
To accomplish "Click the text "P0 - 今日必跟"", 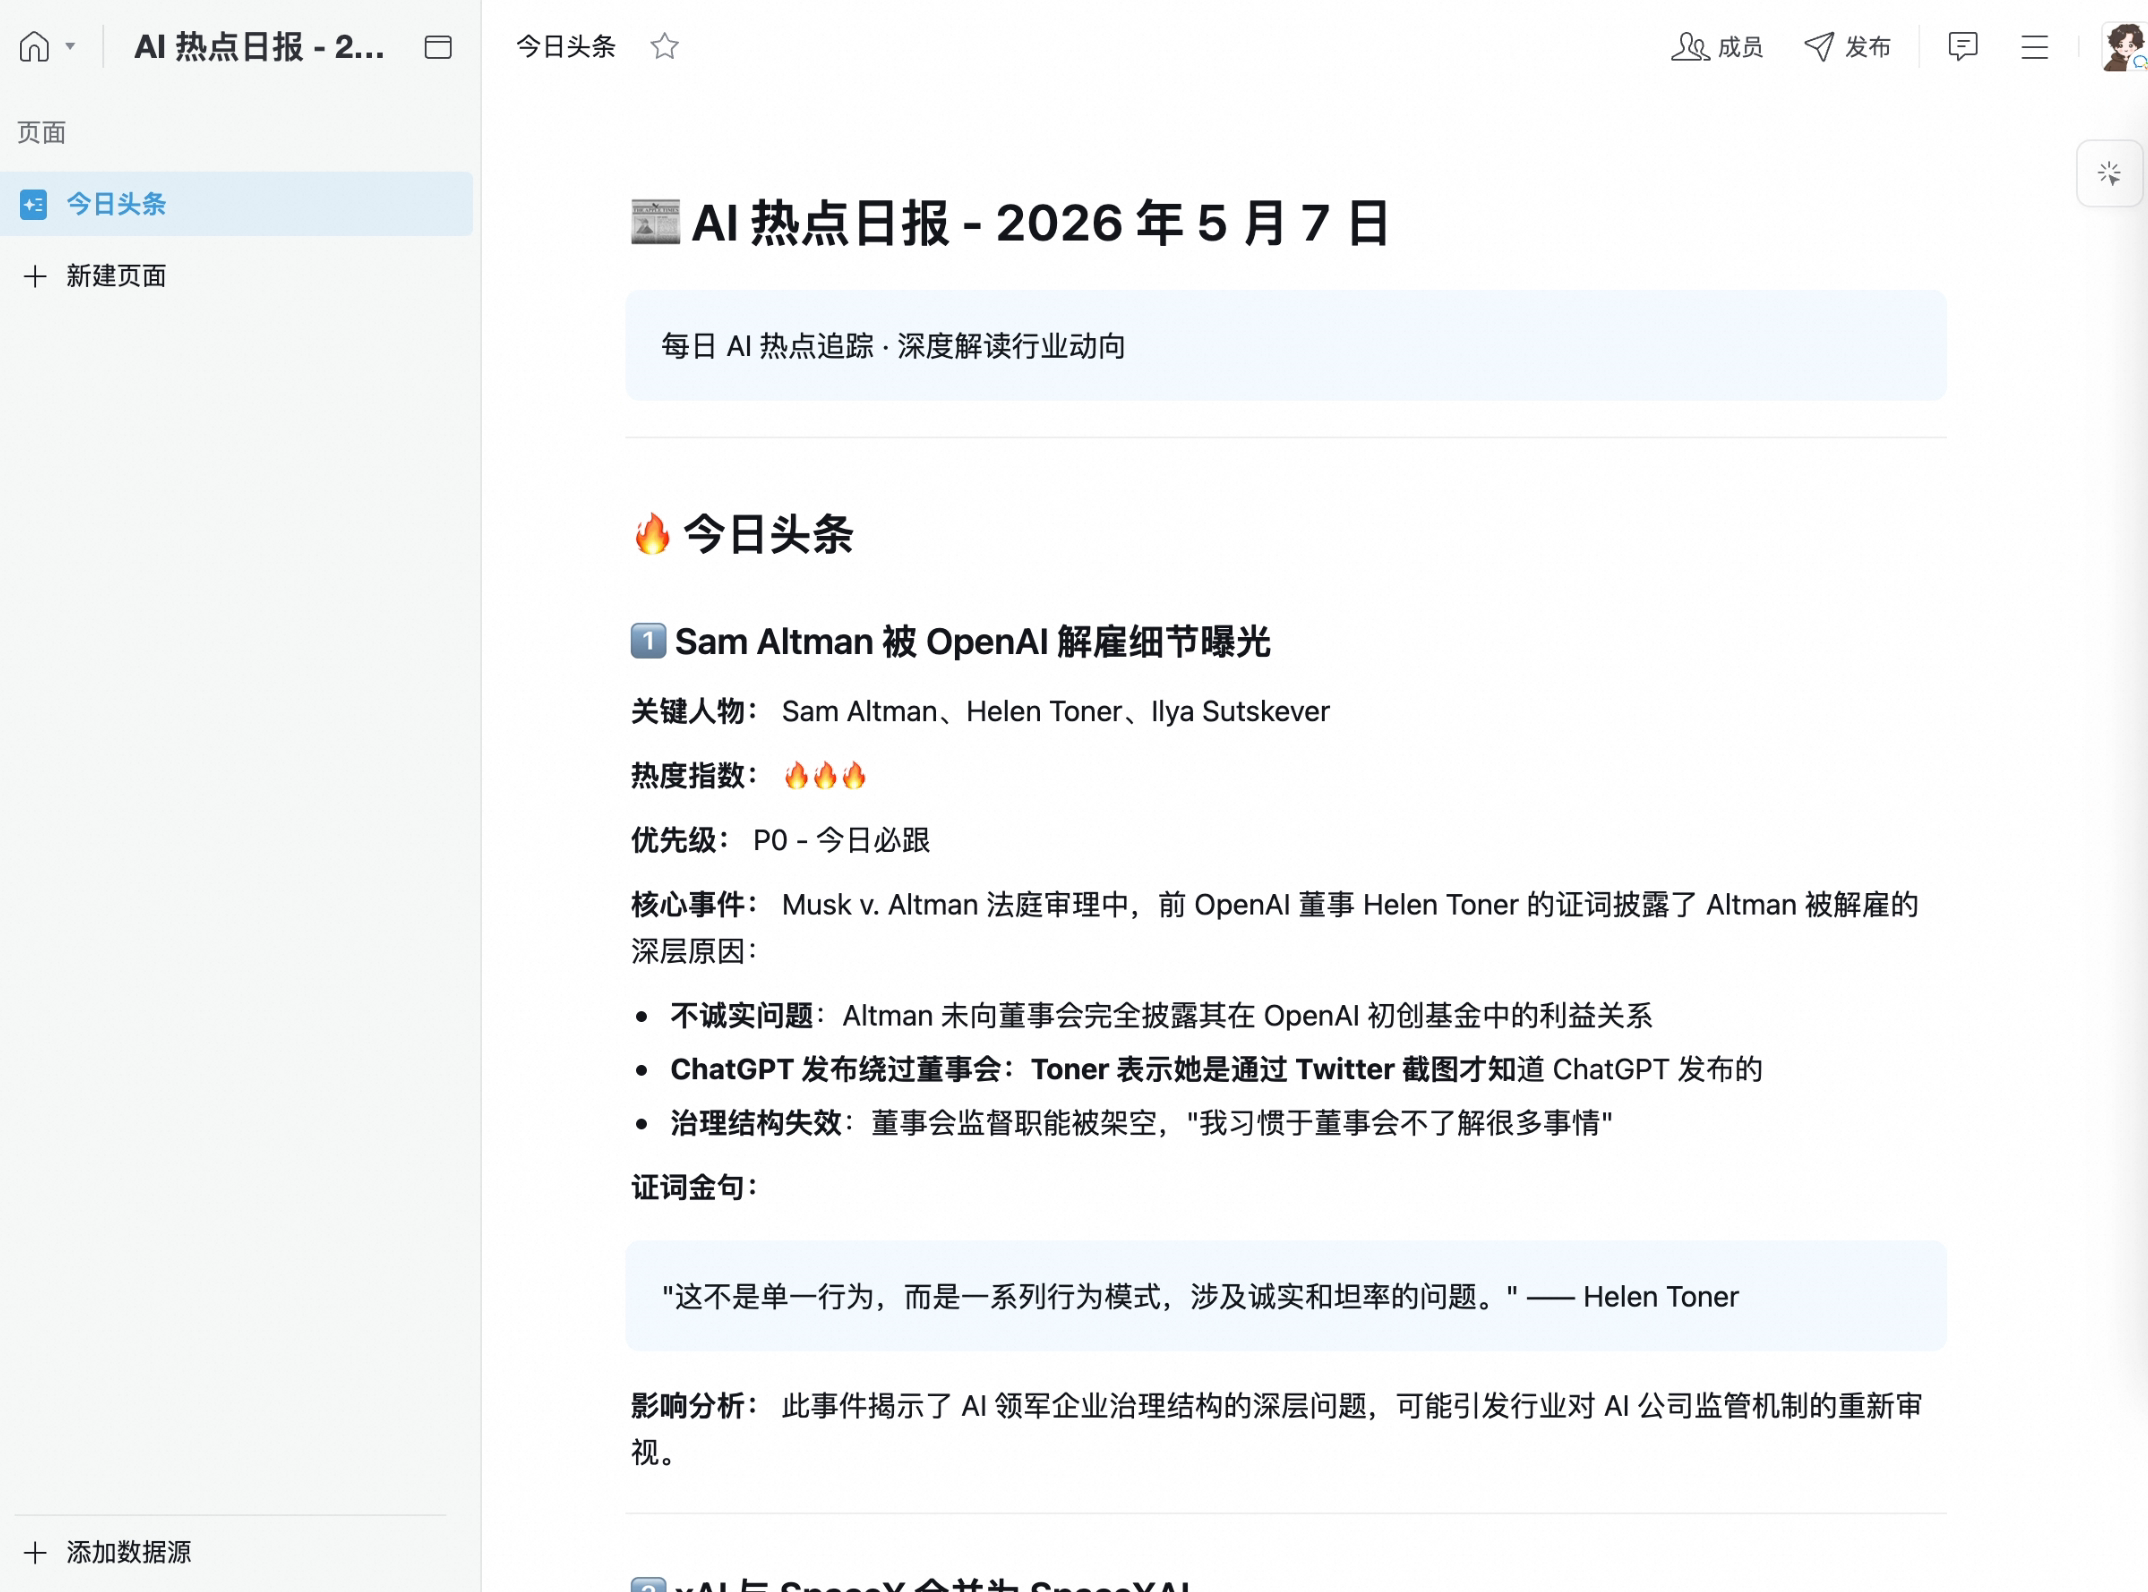I will tap(841, 840).
